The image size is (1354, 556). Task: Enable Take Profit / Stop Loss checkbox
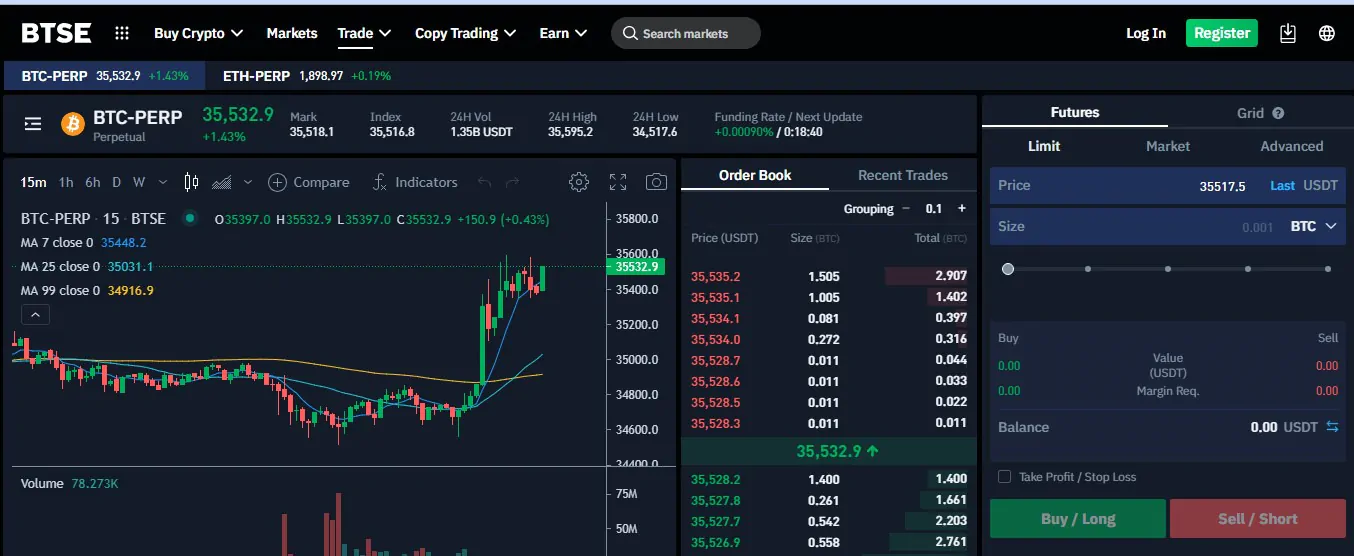coord(1005,477)
